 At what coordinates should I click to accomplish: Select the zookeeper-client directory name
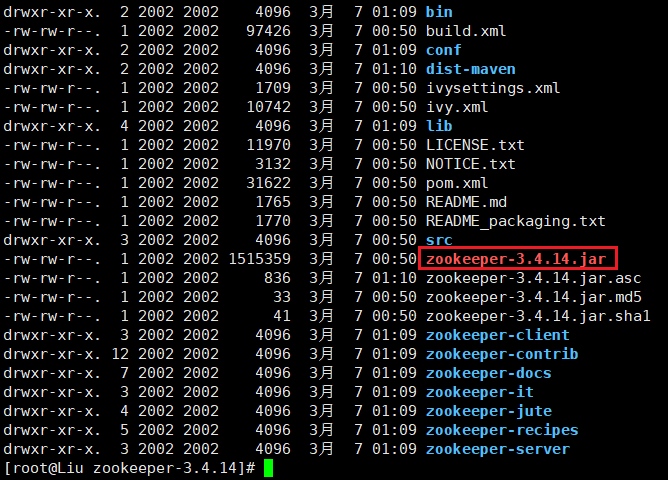(x=498, y=335)
